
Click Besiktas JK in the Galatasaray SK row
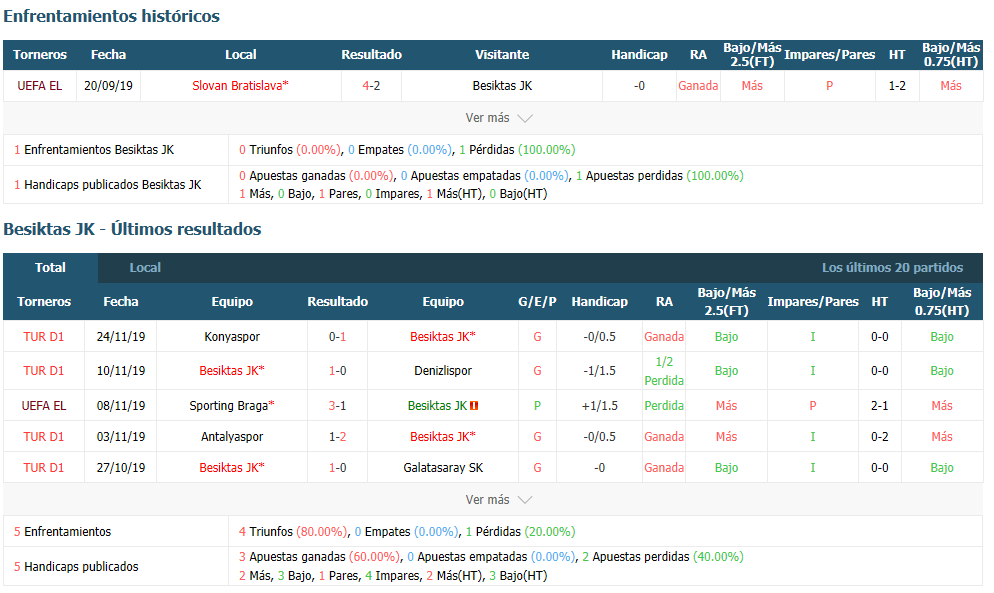click(x=232, y=467)
